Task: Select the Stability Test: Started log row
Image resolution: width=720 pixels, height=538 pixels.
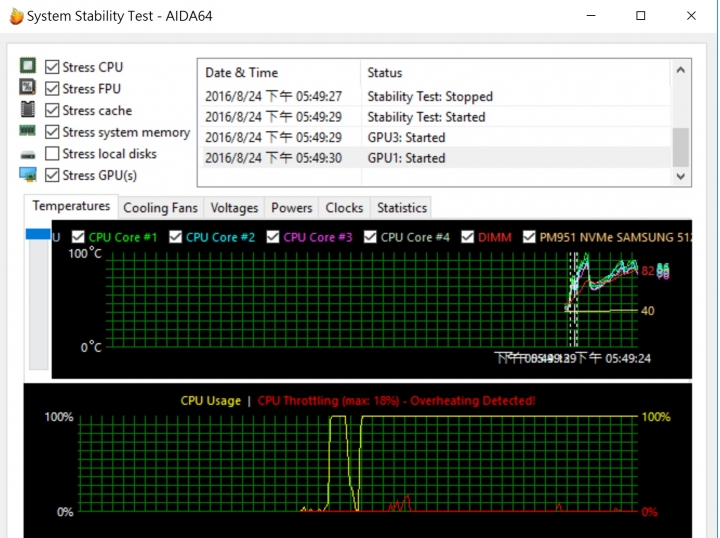Action: click(435, 117)
